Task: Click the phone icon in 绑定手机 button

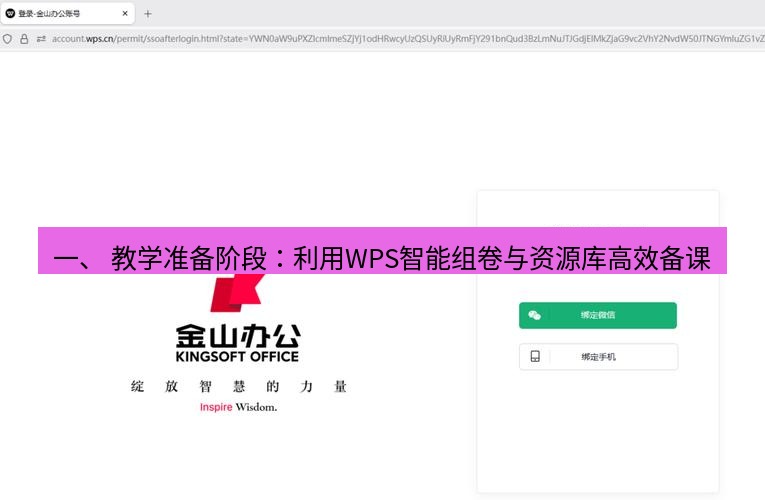Action: click(535, 356)
